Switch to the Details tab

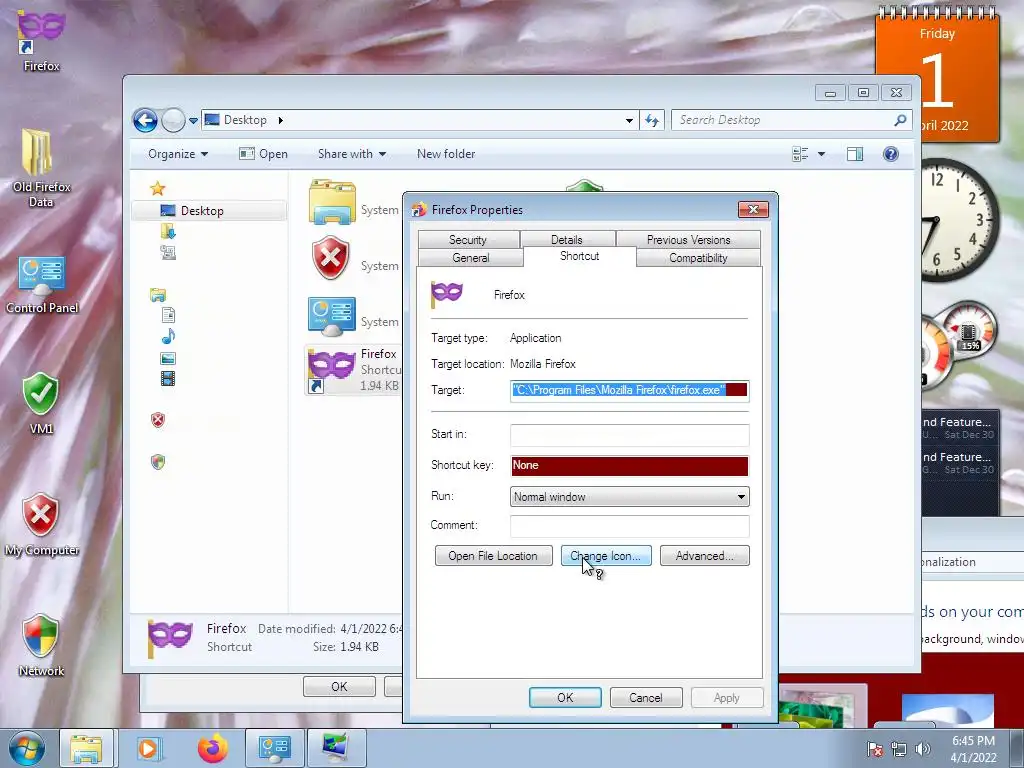coord(566,239)
